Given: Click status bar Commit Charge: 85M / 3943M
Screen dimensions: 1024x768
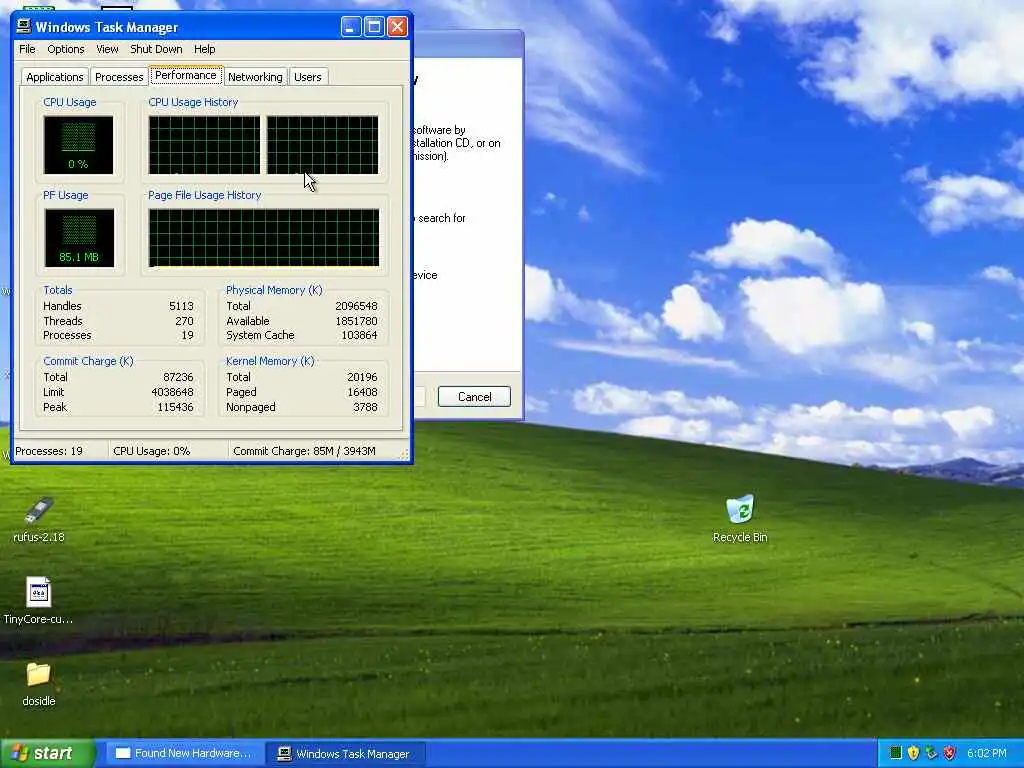Looking at the screenshot, I should click(304, 451).
